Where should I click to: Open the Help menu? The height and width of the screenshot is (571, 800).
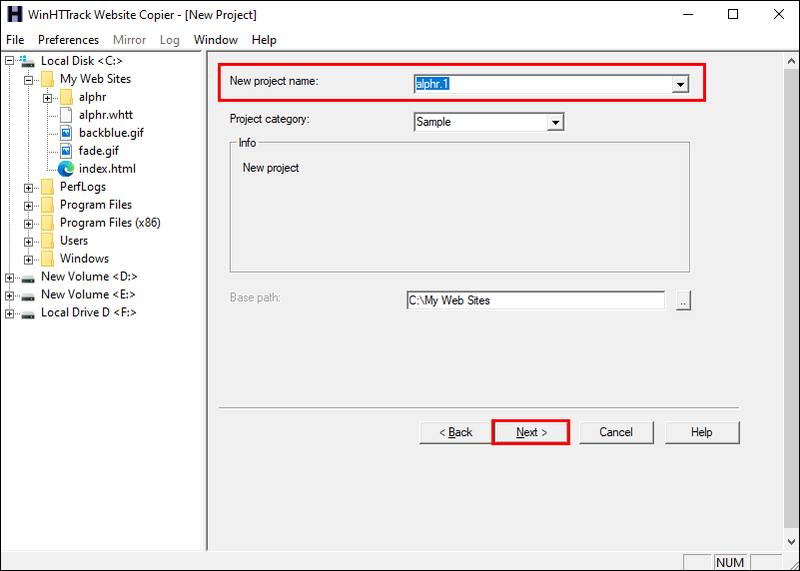pyautogui.click(x=264, y=40)
